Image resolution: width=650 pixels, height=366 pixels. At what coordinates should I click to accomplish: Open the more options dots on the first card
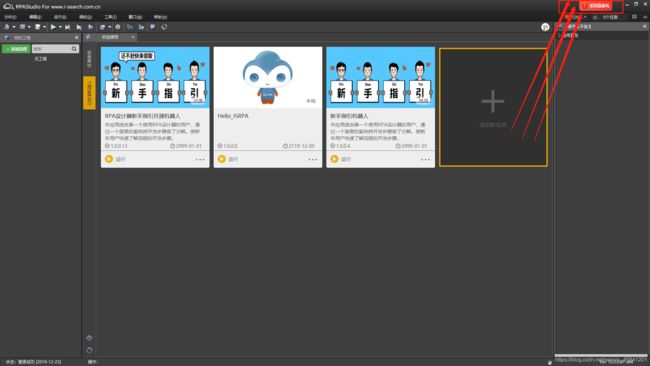pos(200,160)
